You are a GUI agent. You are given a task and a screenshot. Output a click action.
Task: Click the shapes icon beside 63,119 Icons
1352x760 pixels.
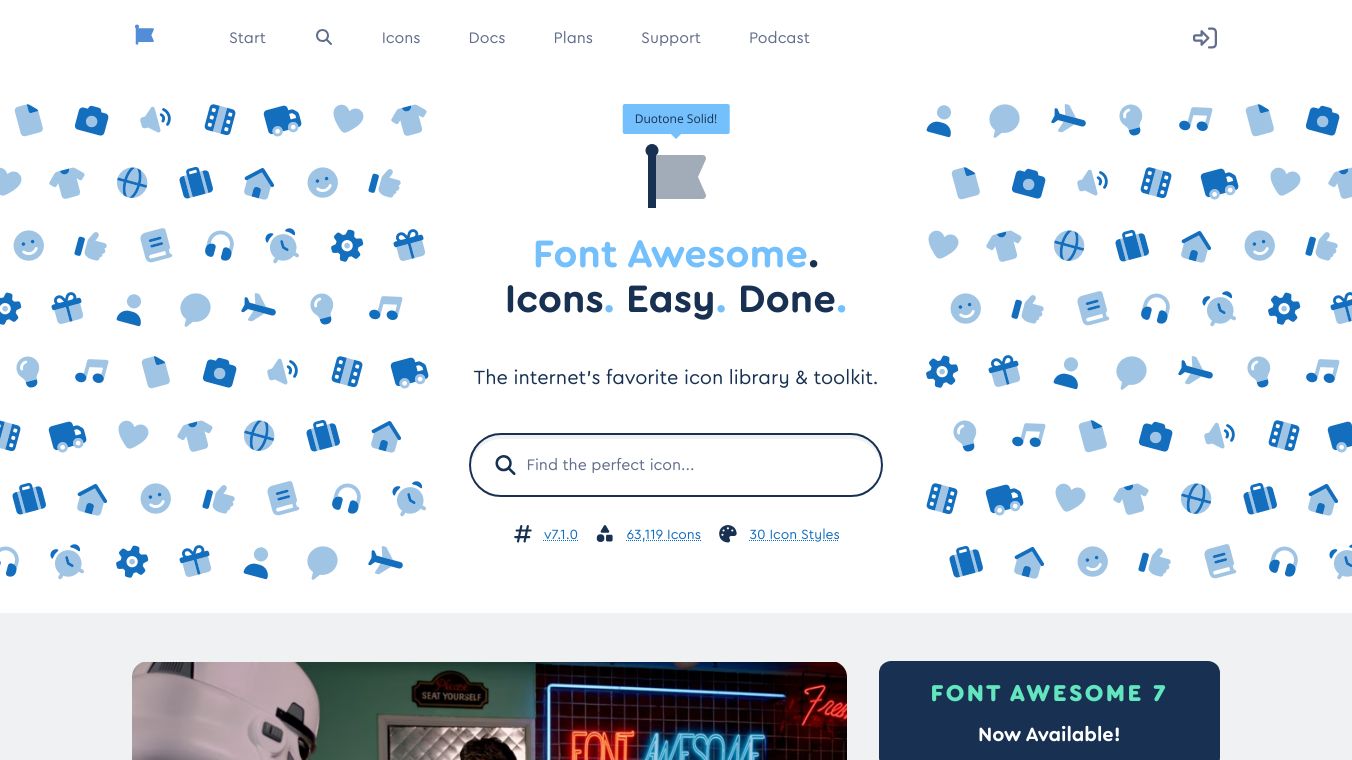(604, 534)
